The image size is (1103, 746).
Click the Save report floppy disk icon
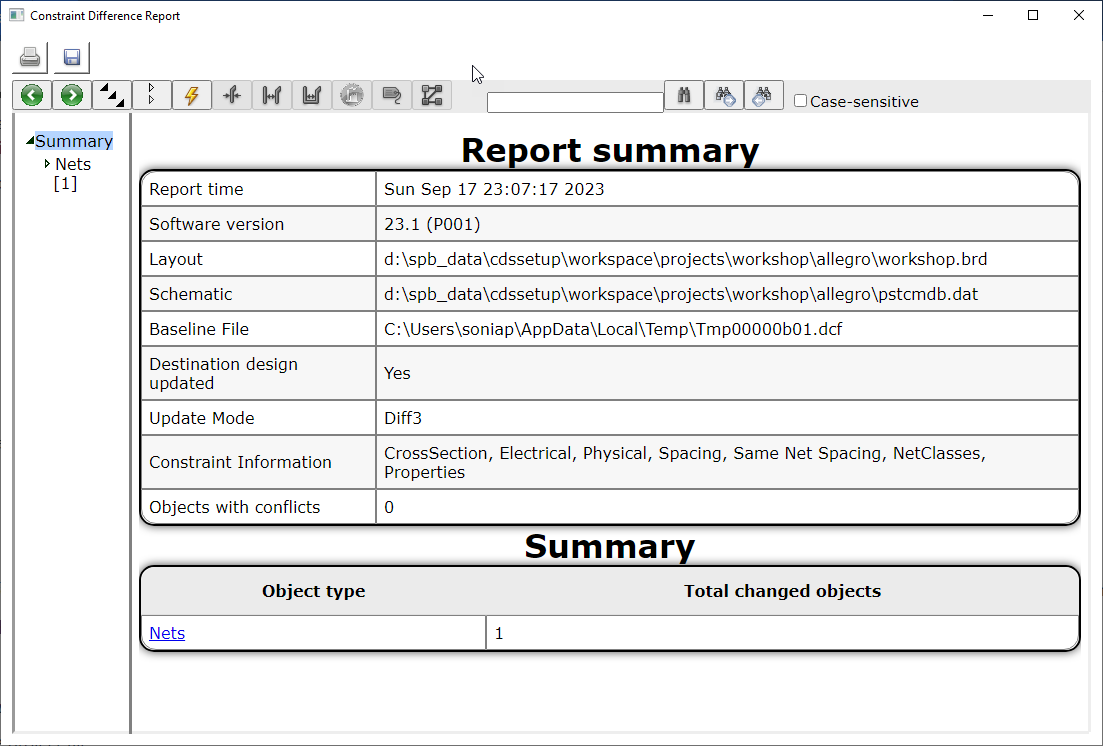(x=71, y=58)
